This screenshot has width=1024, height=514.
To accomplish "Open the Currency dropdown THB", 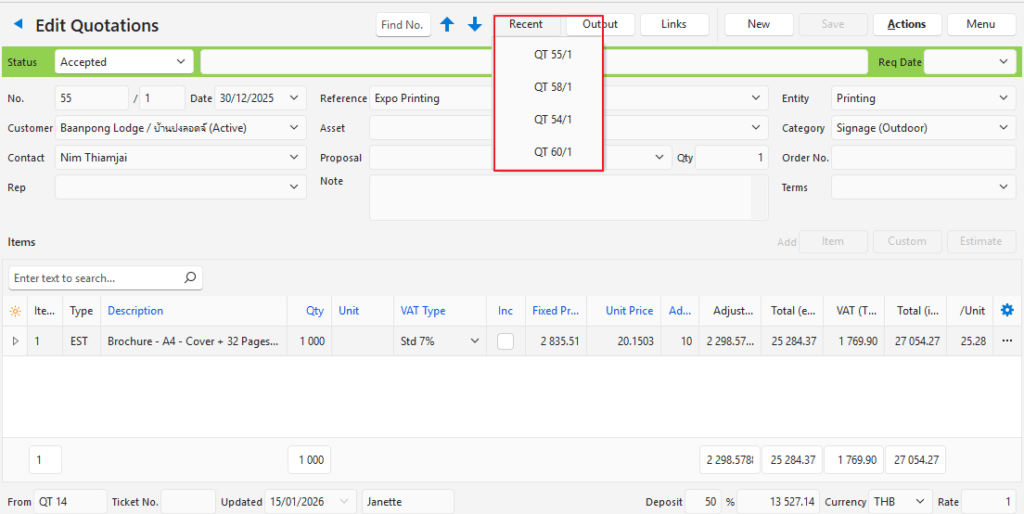I will point(920,502).
